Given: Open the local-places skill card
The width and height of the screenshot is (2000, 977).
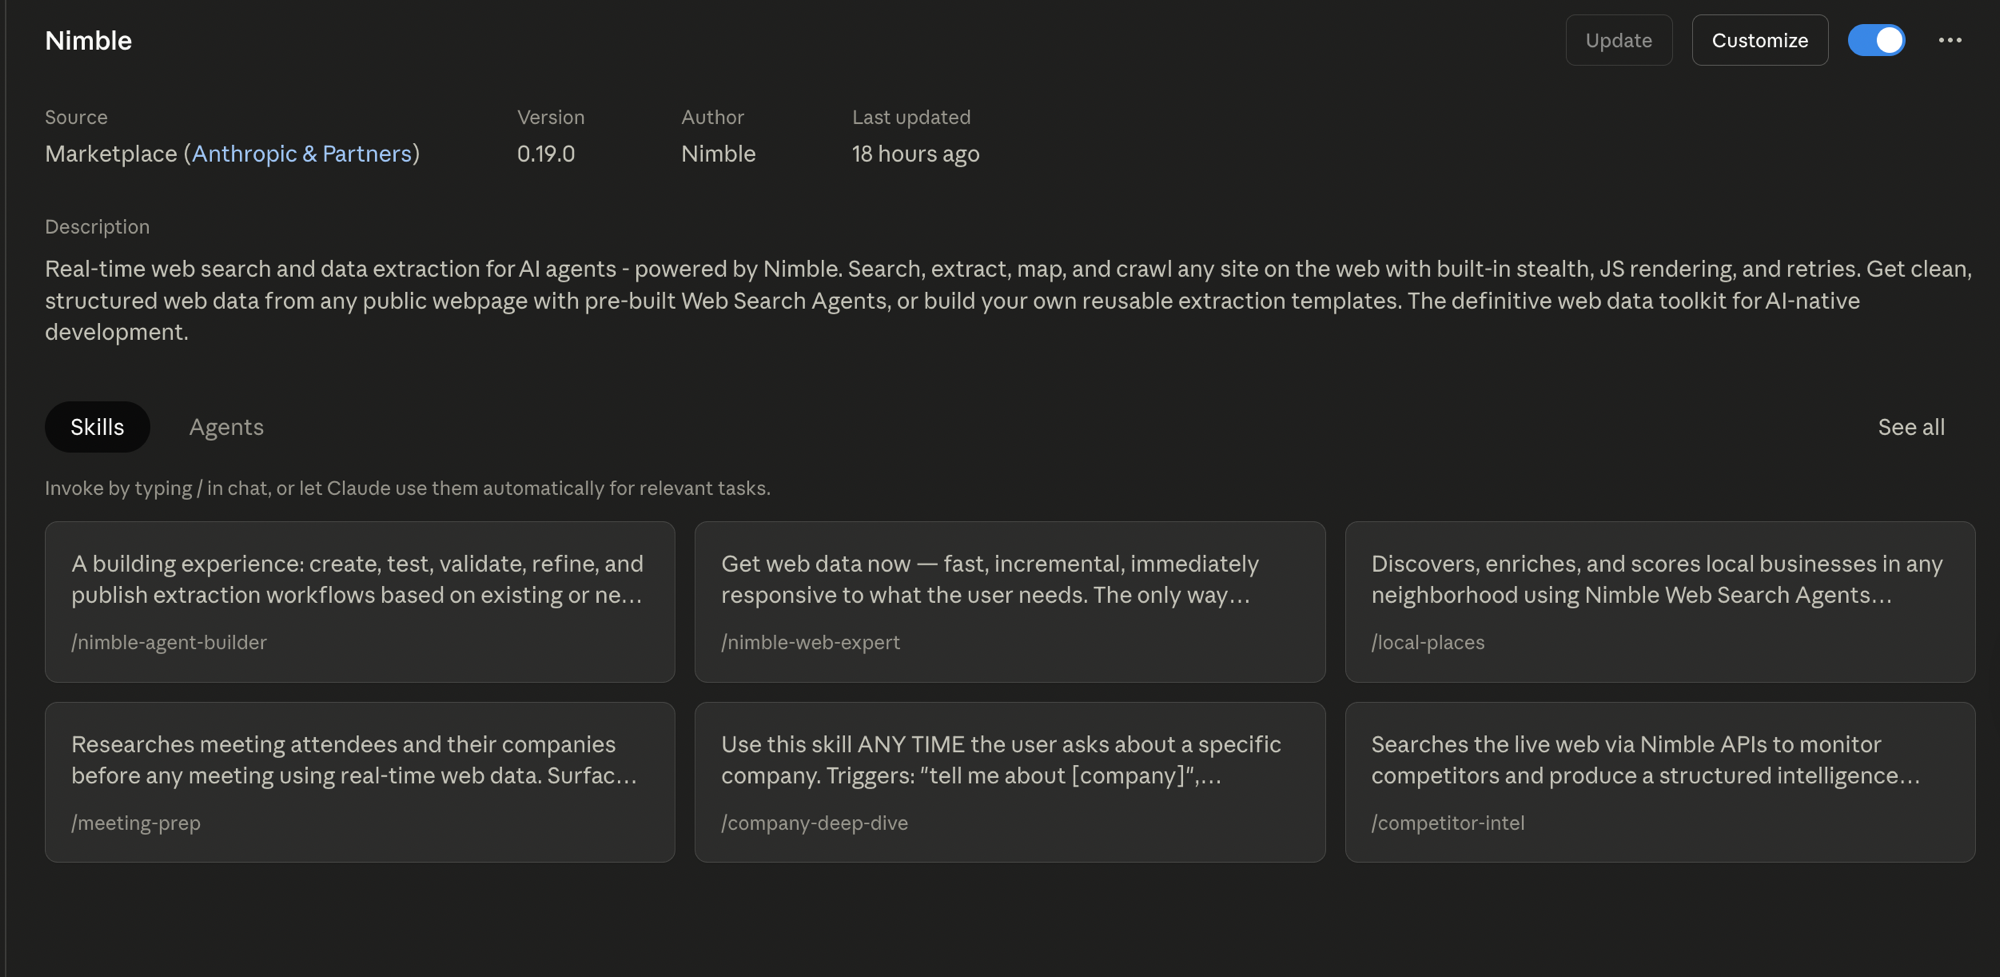Looking at the screenshot, I should [x=1660, y=602].
